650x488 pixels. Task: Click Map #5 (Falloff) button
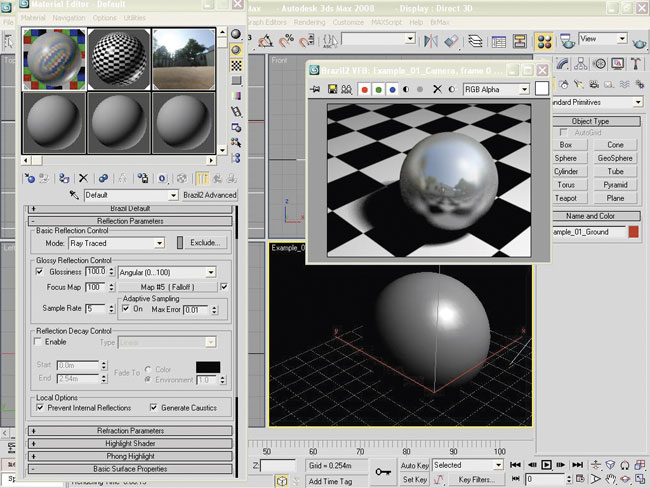point(167,287)
